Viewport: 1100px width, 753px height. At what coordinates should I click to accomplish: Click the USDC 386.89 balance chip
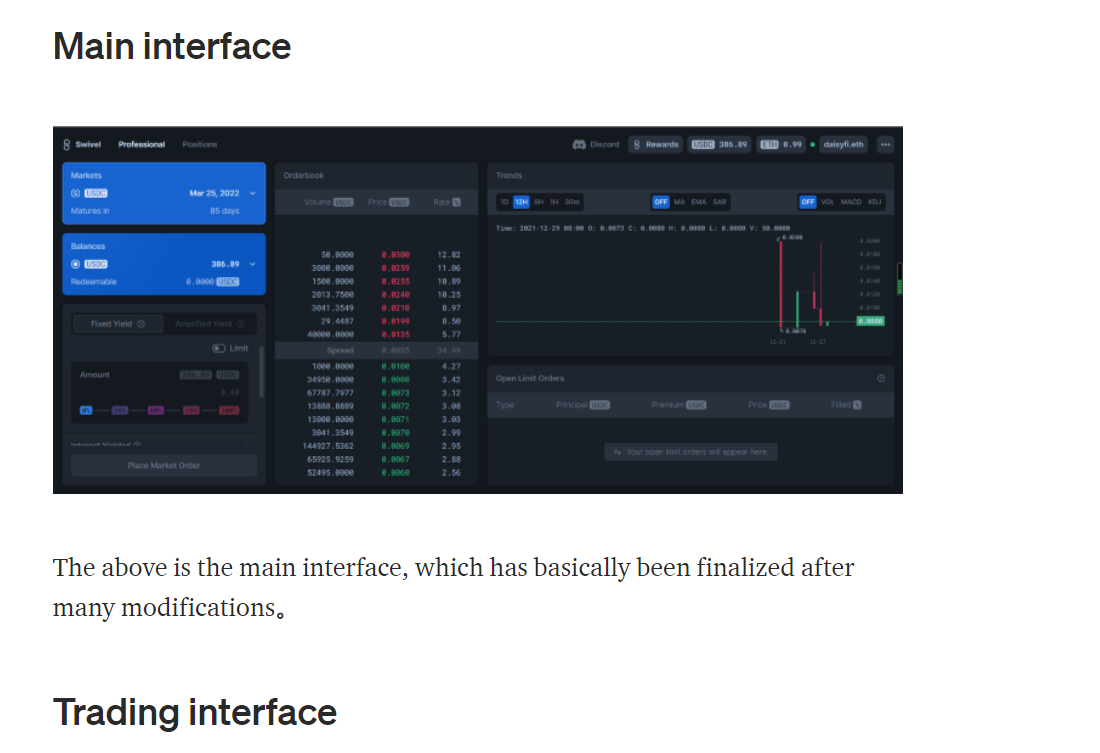719,145
